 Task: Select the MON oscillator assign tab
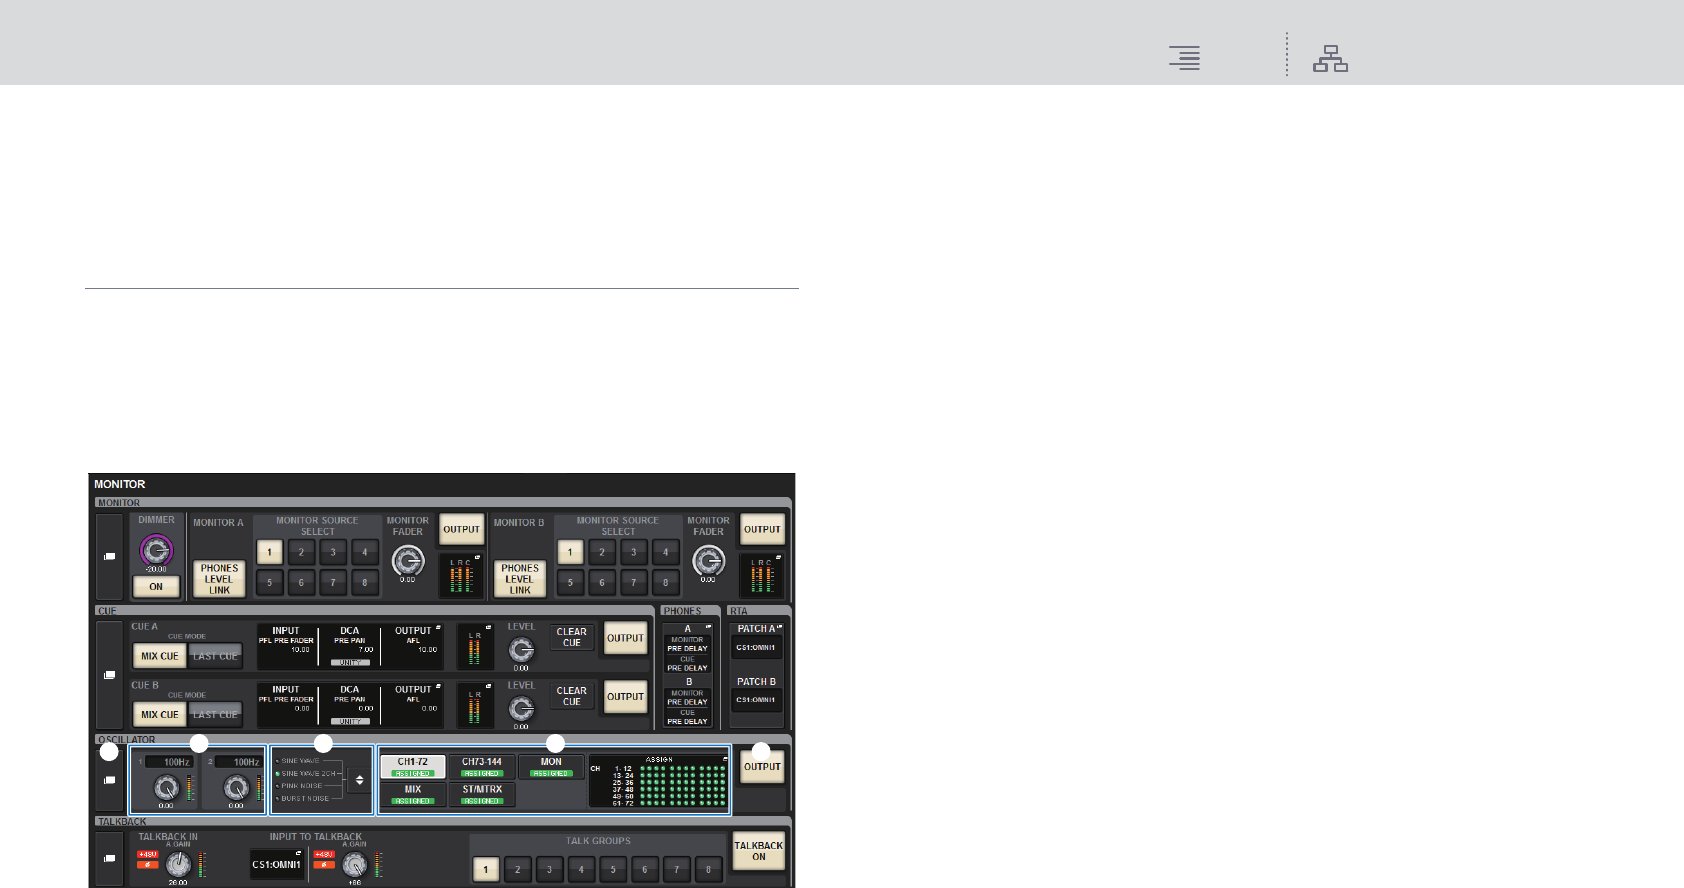(551, 767)
